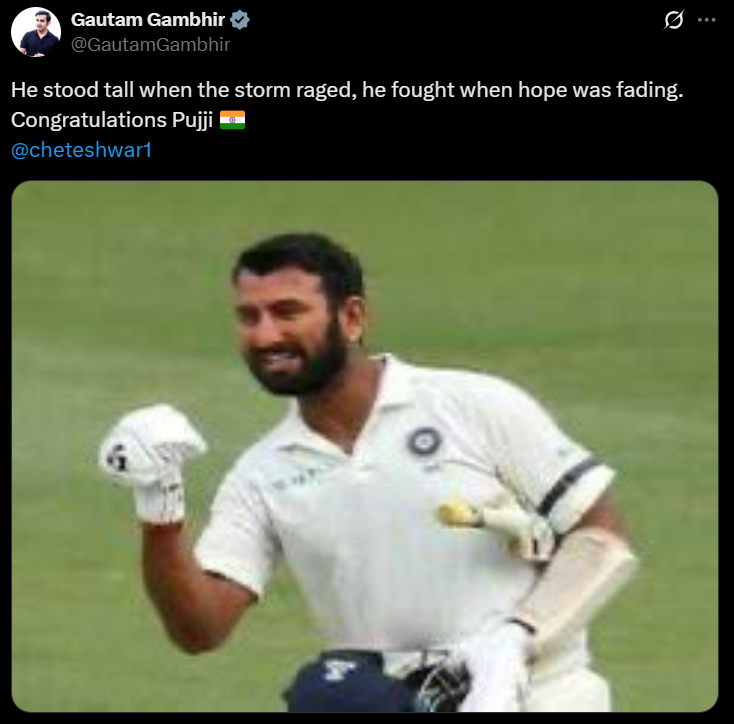The height and width of the screenshot is (724, 734).
Task: Click the team crest on the white shirt
Action: [x=424, y=441]
